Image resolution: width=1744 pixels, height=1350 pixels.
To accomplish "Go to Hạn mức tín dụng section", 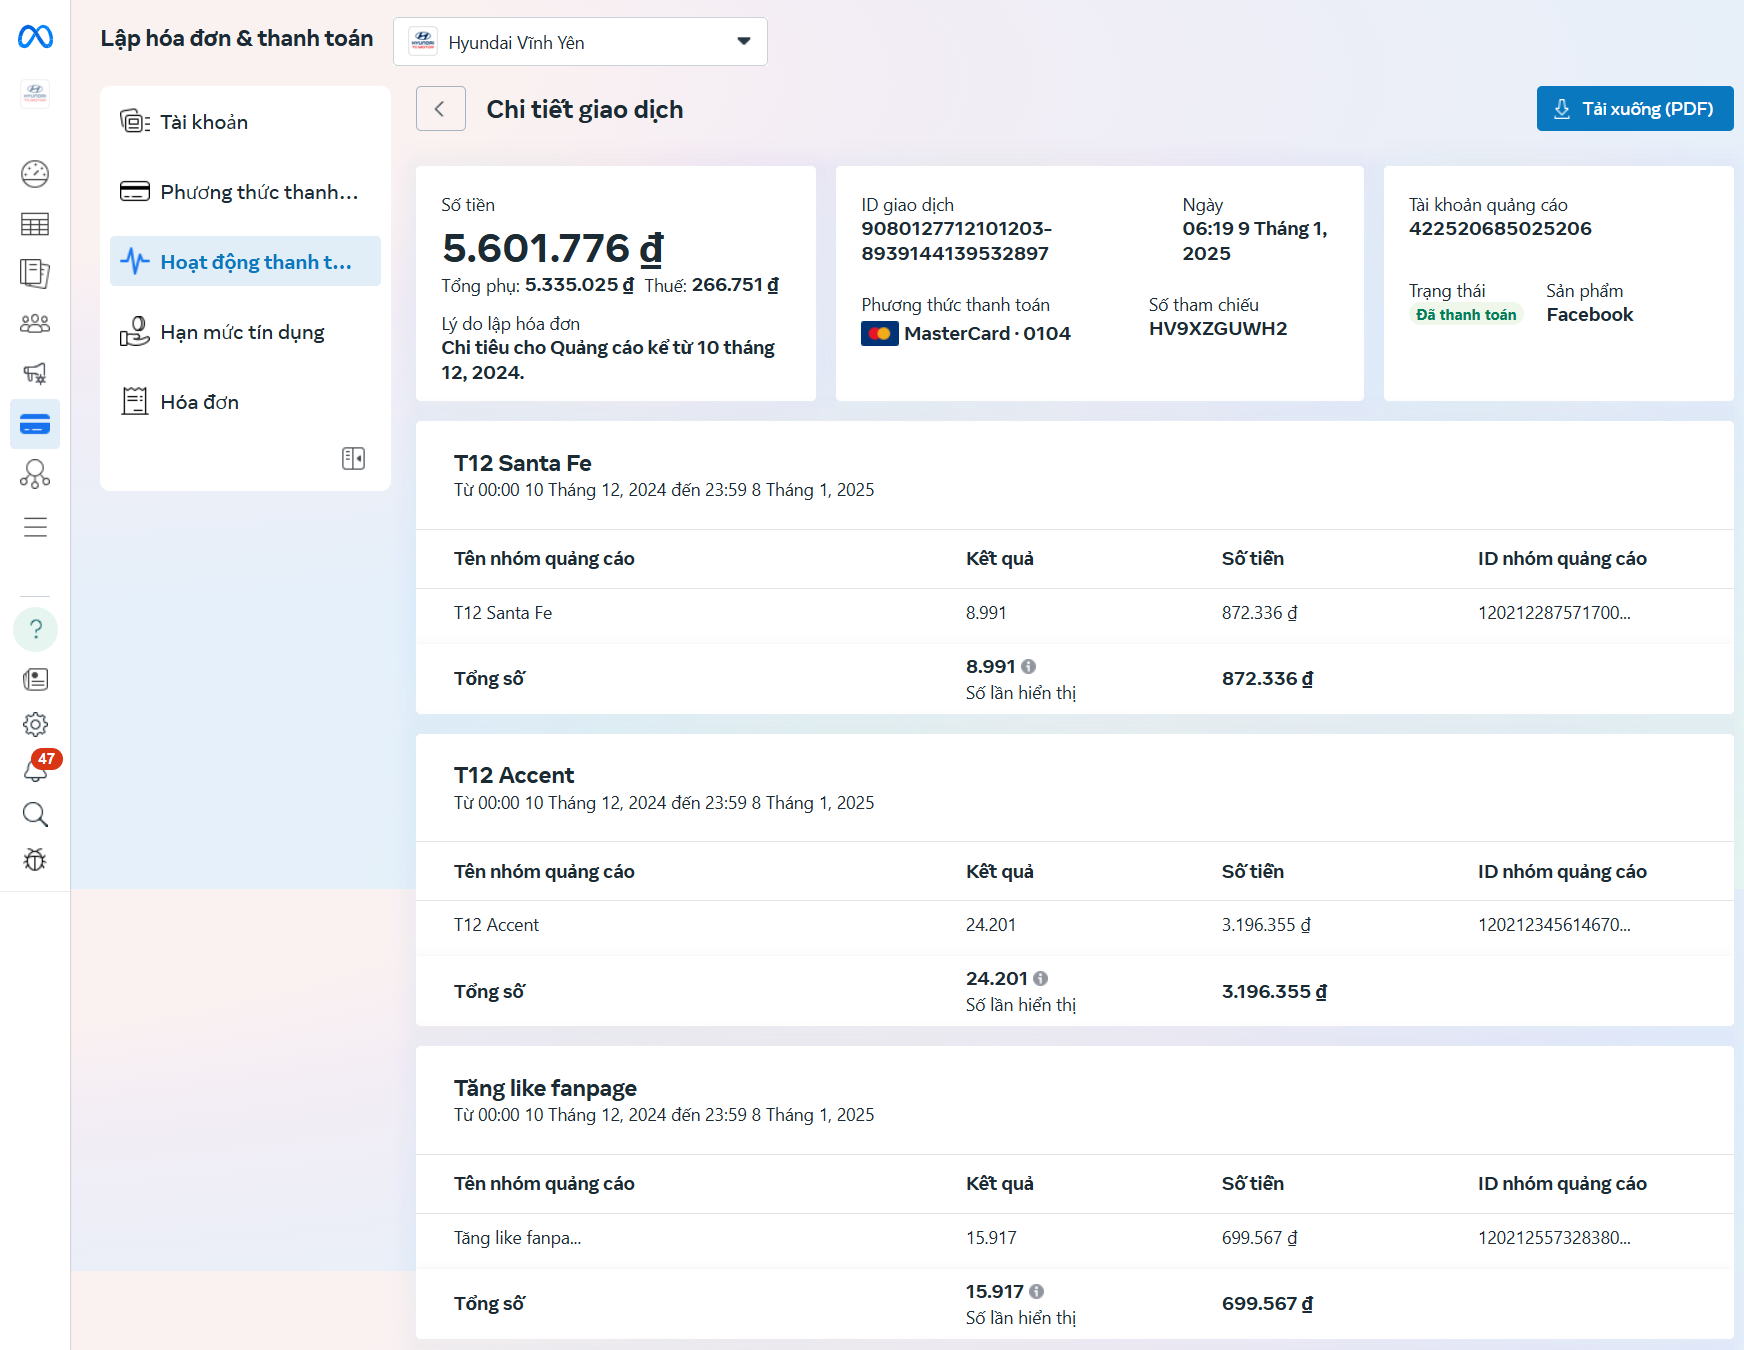I will click(242, 332).
